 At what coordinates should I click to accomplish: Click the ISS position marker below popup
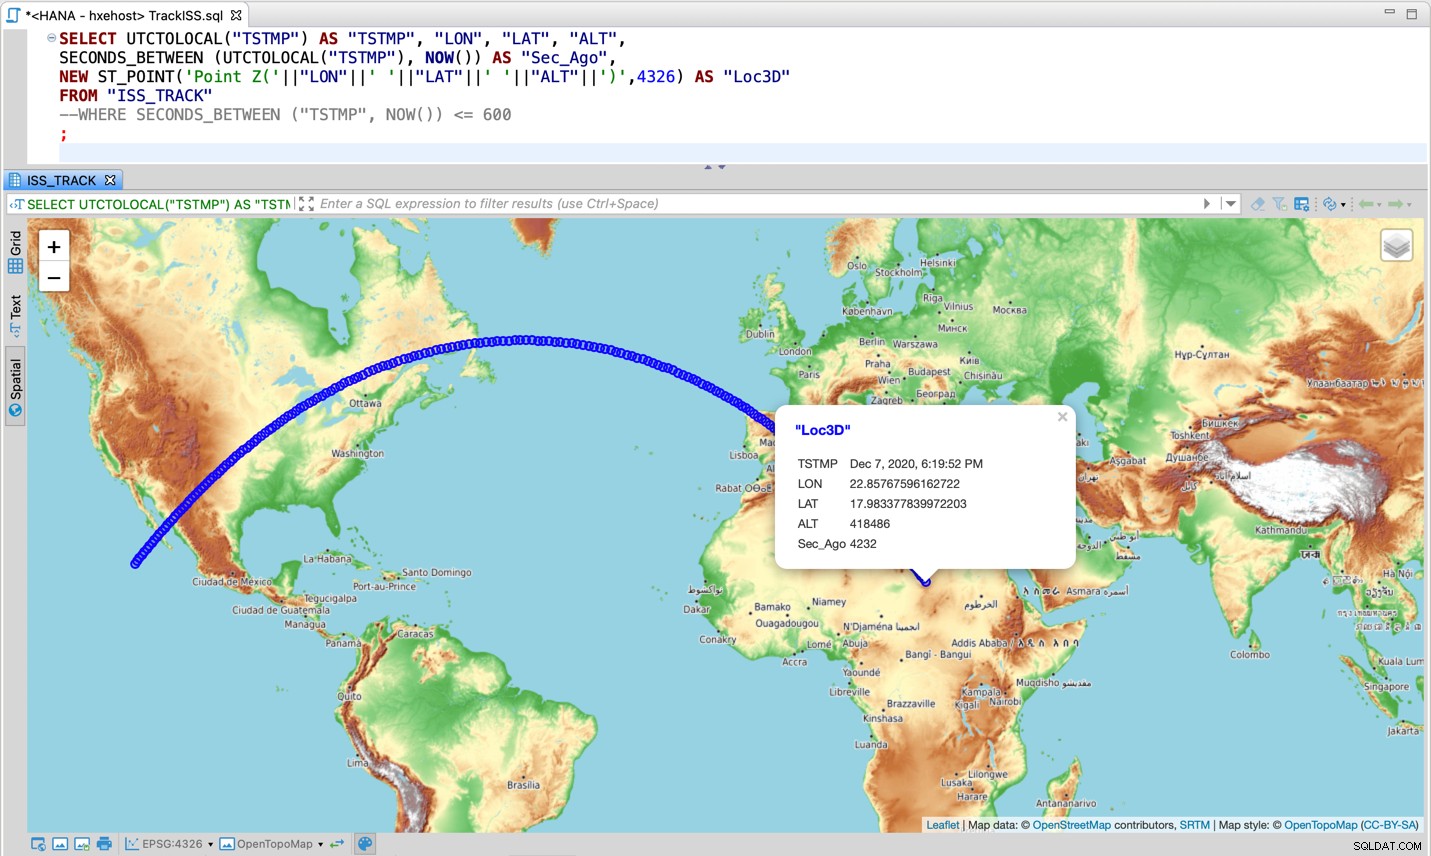coord(926,580)
